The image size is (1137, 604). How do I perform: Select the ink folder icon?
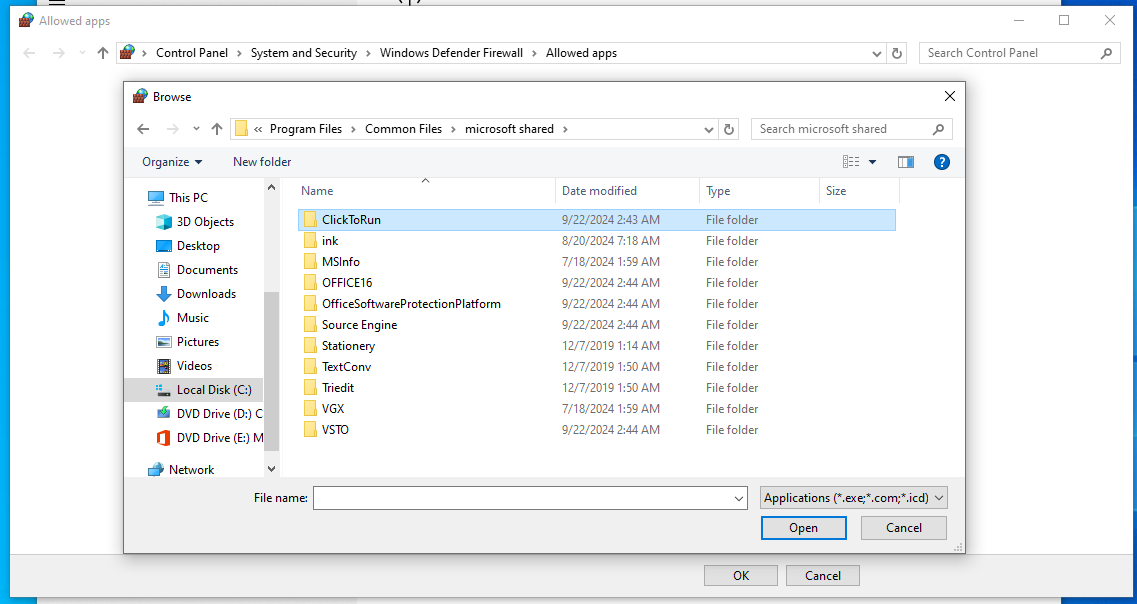pyautogui.click(x=310, y=241)
